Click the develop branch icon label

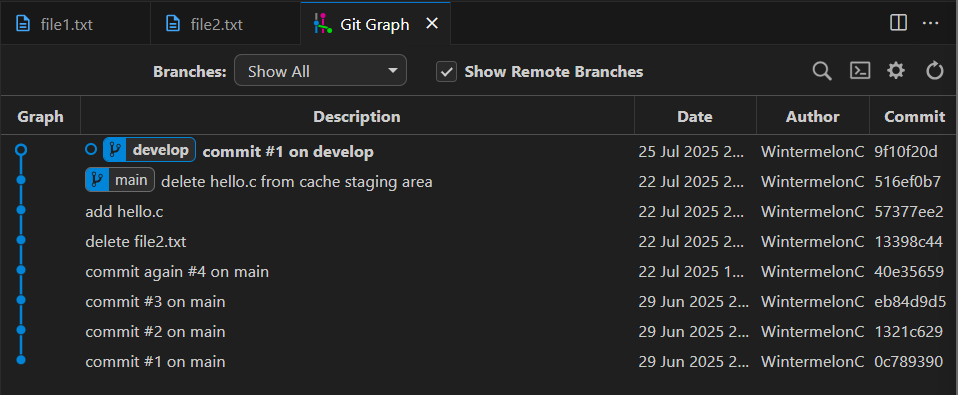point(149,150)
